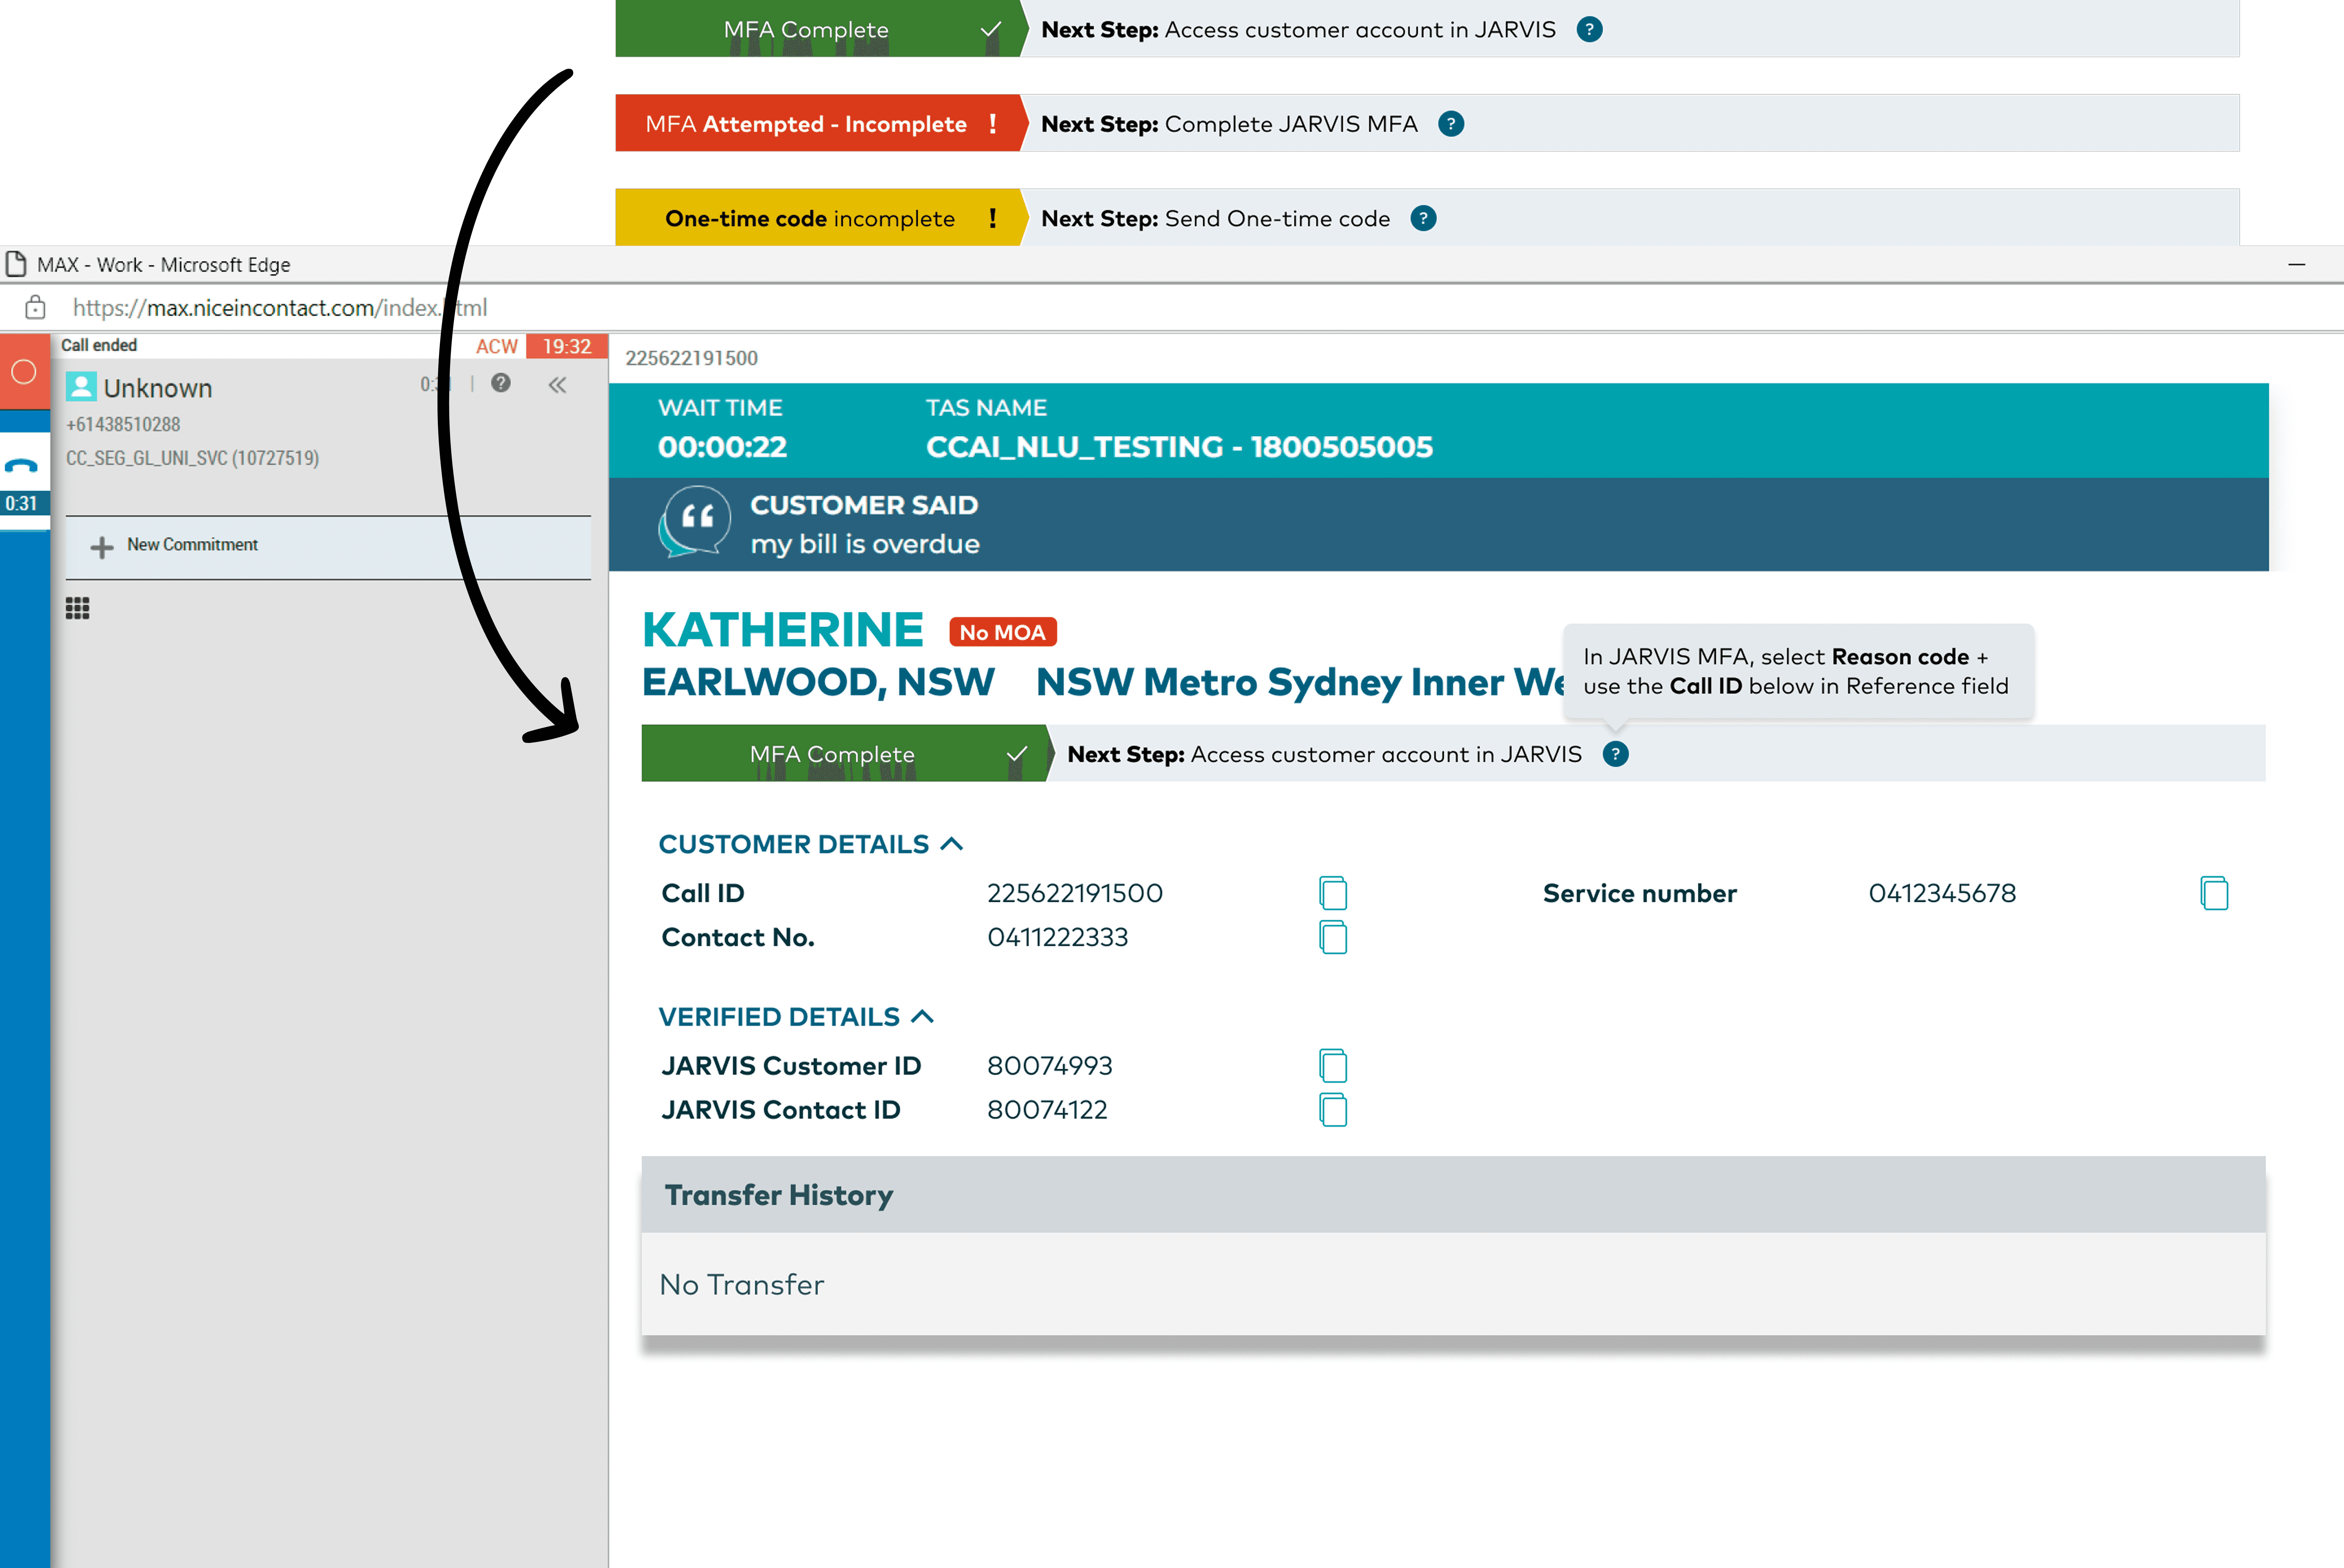Click the red agent status circle
Viewport: 2344px width, 1568px height.
click(x=23, y=372)
